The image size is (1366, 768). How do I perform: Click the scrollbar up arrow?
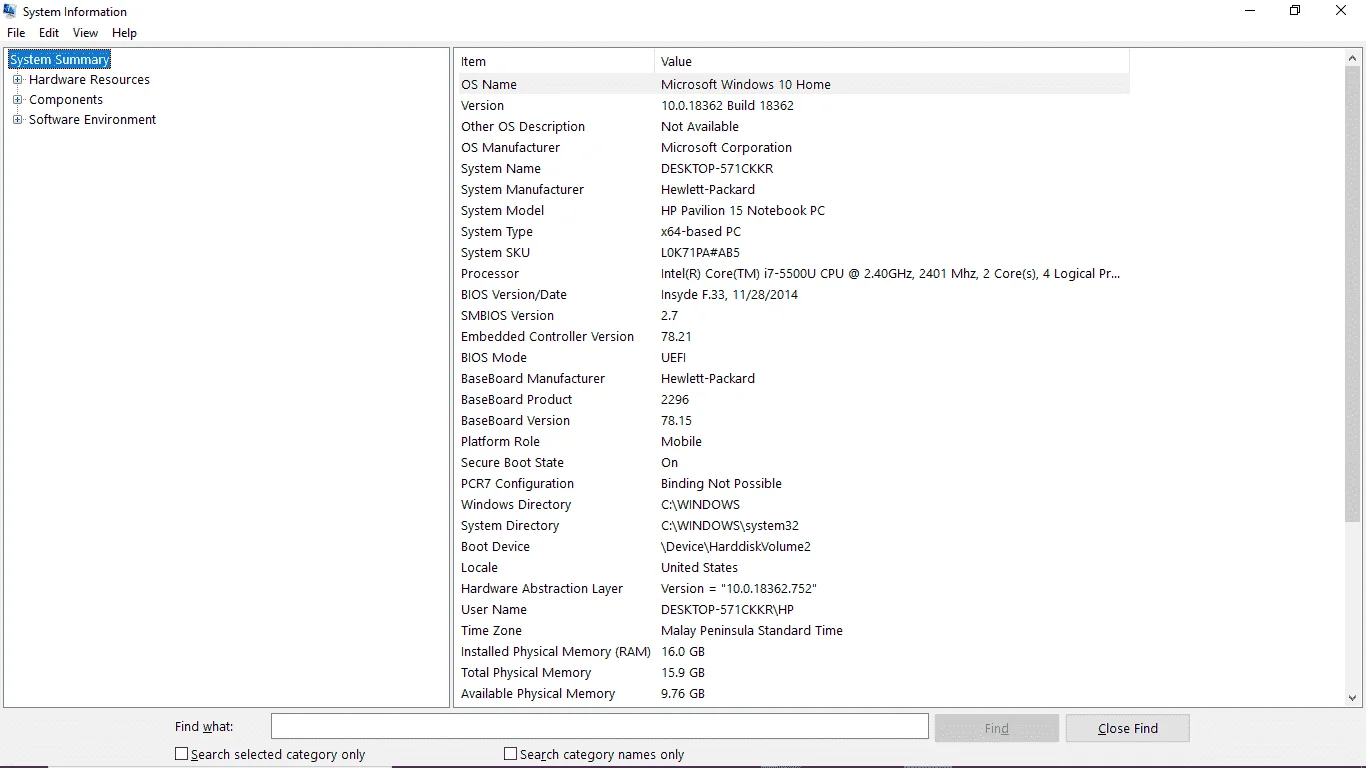(1353, 59)
